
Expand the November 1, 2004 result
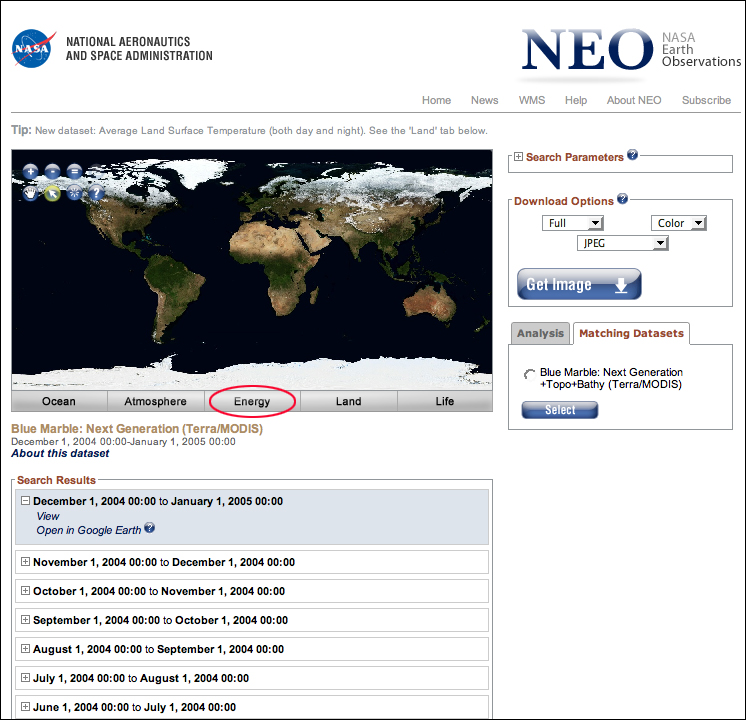tap(25, 562)
